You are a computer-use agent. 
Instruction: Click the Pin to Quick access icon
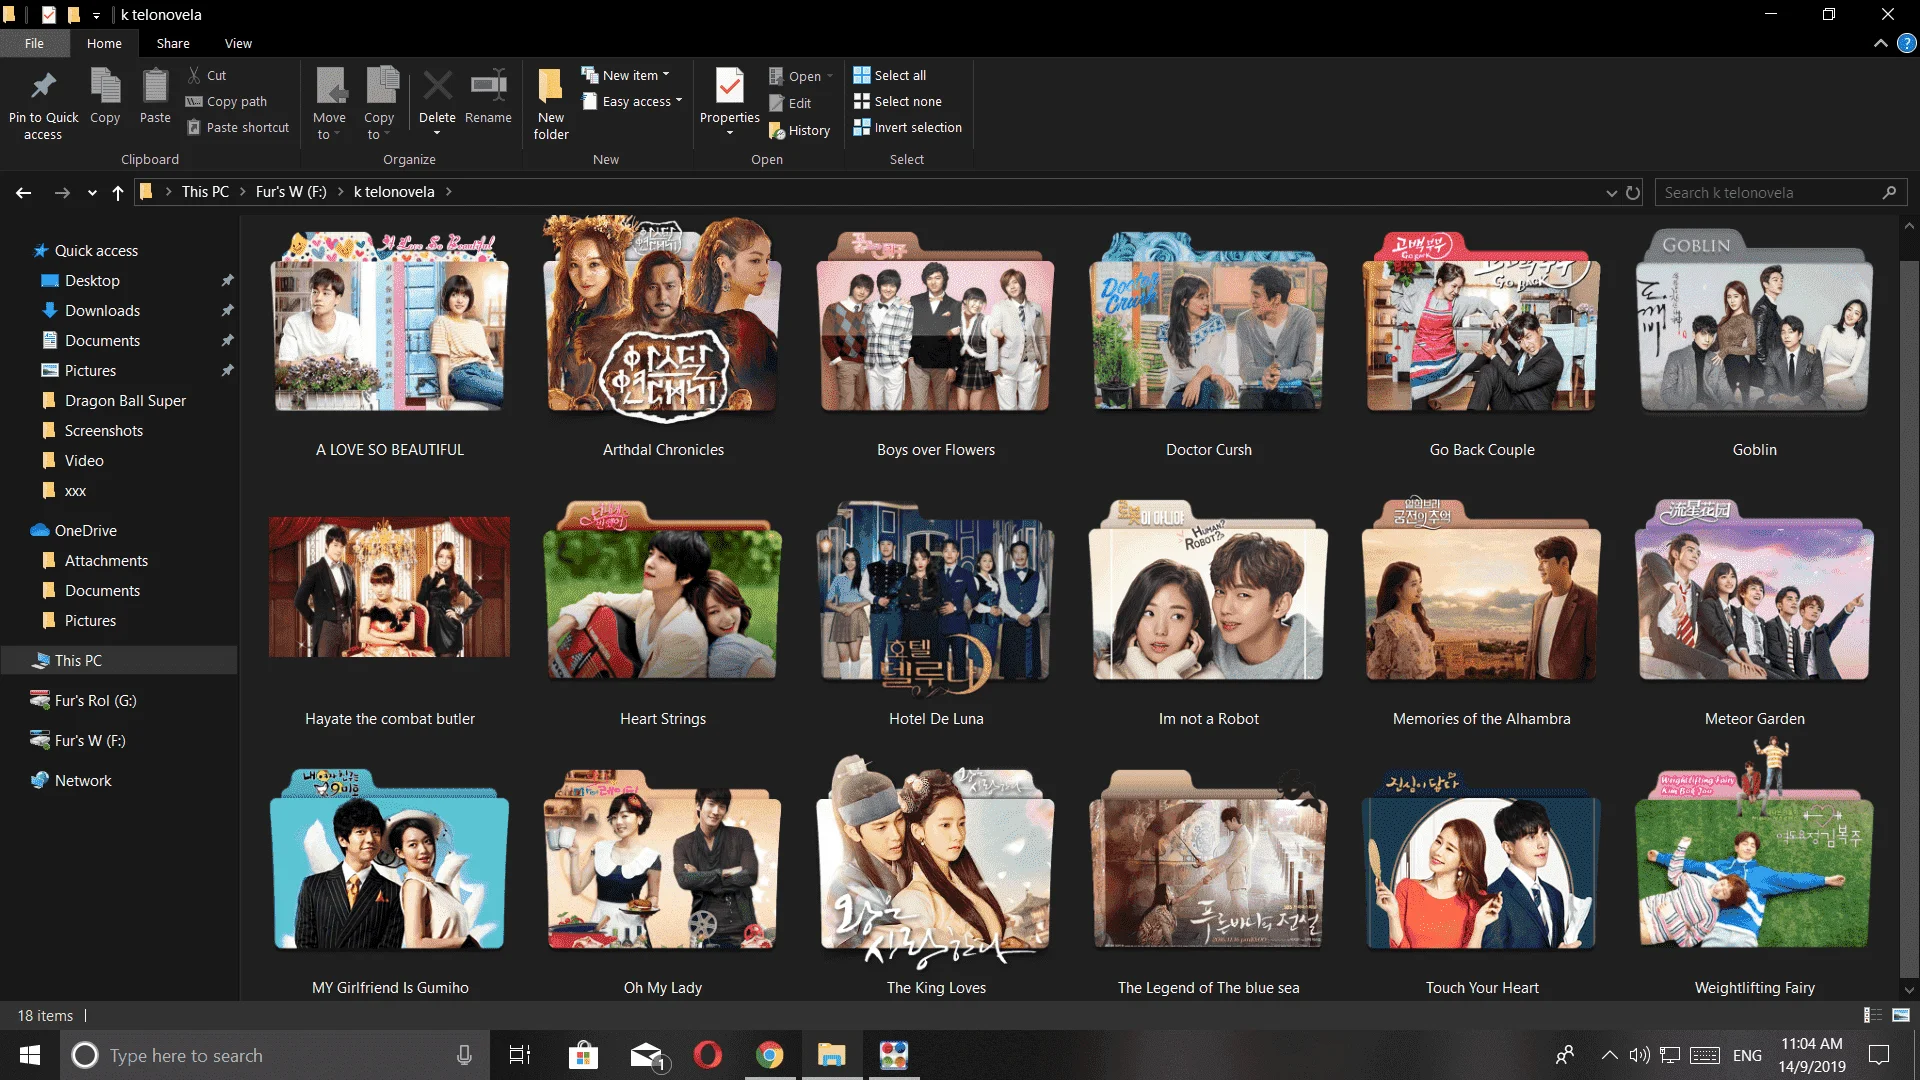click(43, 86)
